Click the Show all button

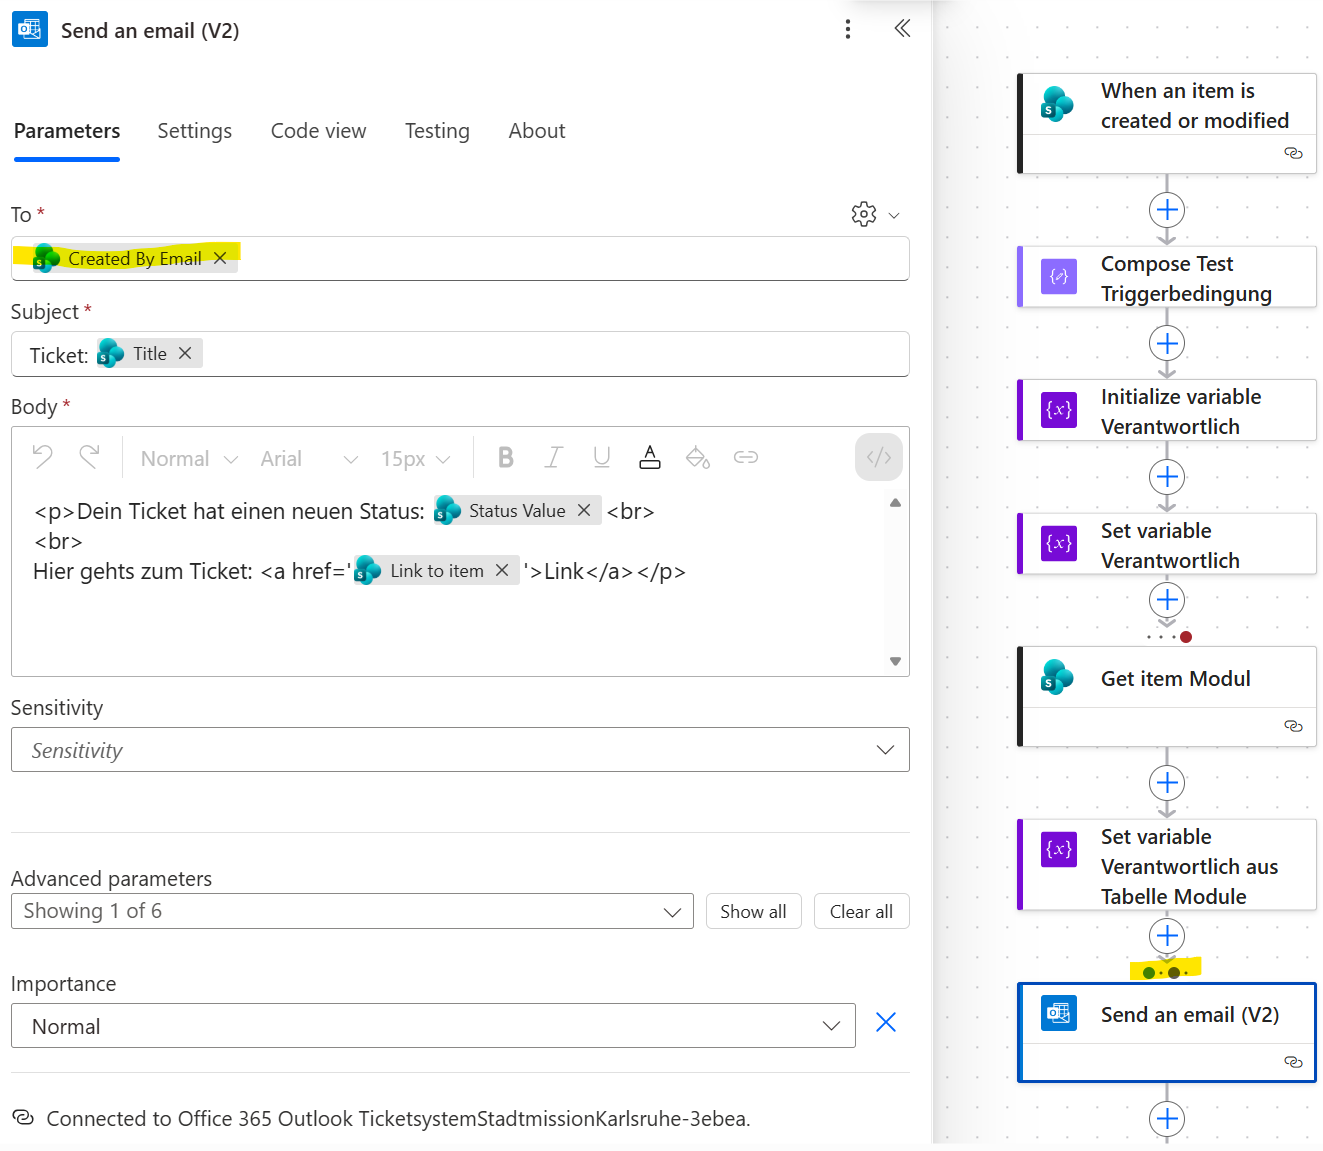click(x=753, y=912)
